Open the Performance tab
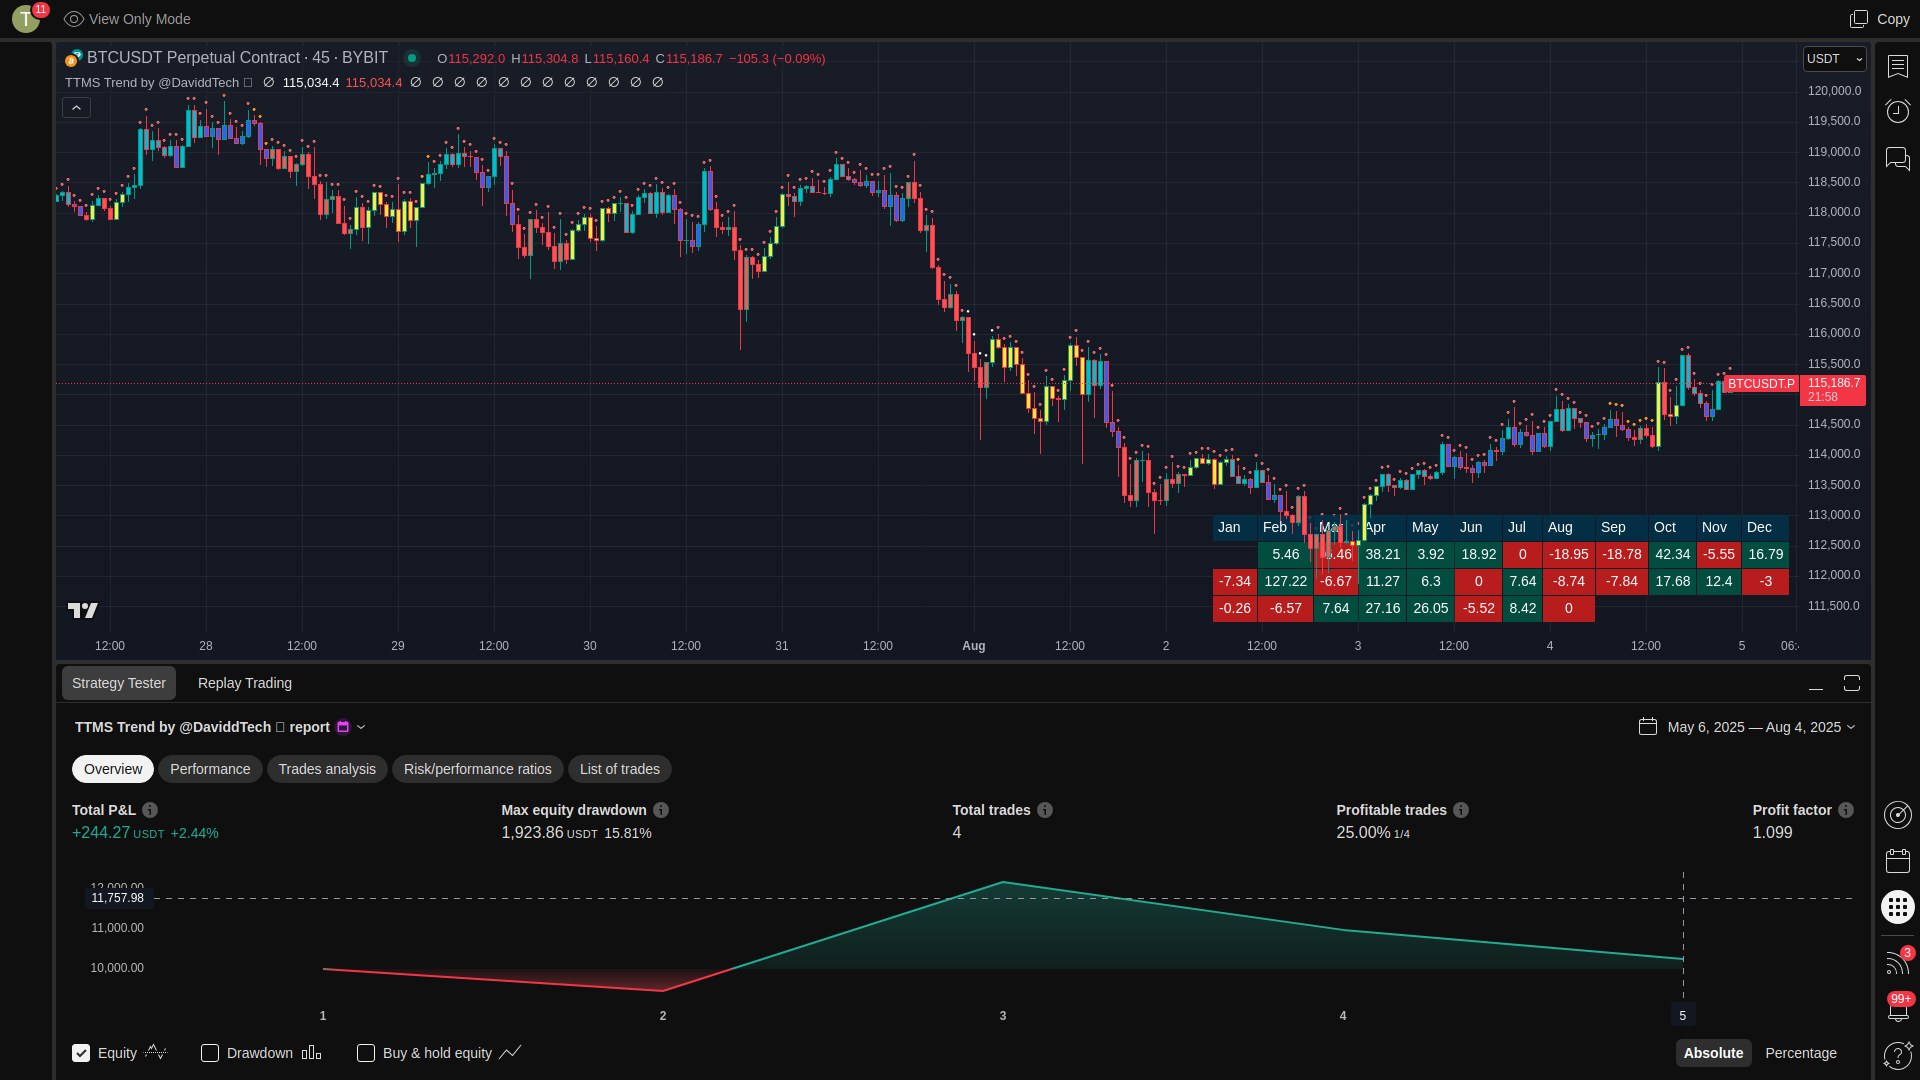 tap(210, 769)
